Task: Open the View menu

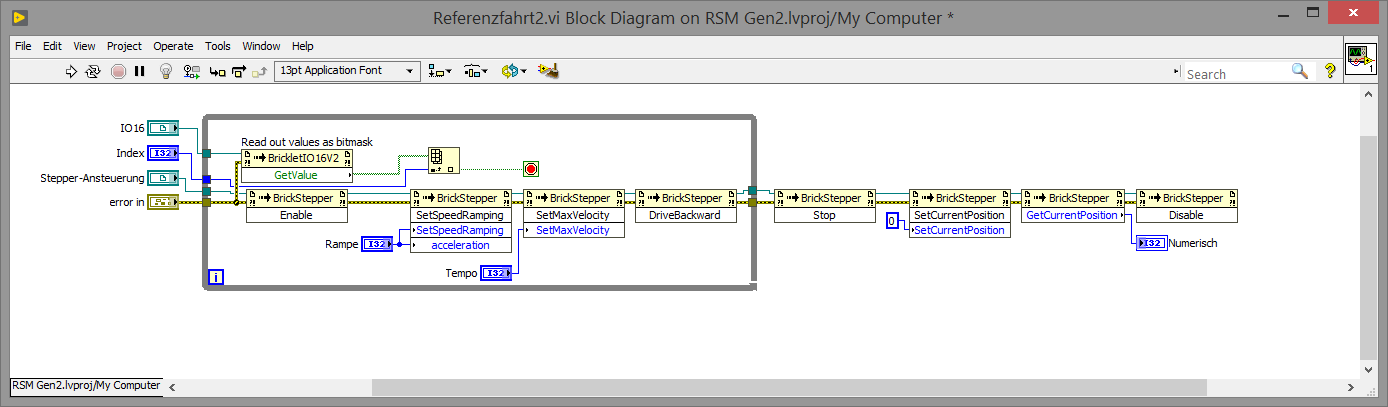Action: (x=84, y=46)
